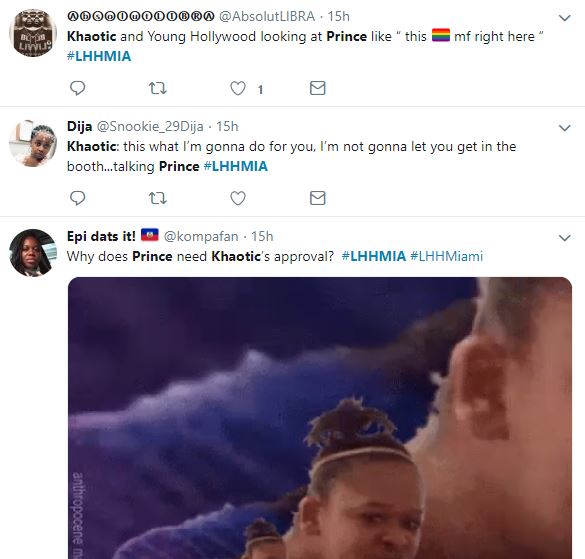Open #LHHMIA hashtag in AbsolutLIBRA tweet
This screenshot has width=585, height=559.
point(99,56)
